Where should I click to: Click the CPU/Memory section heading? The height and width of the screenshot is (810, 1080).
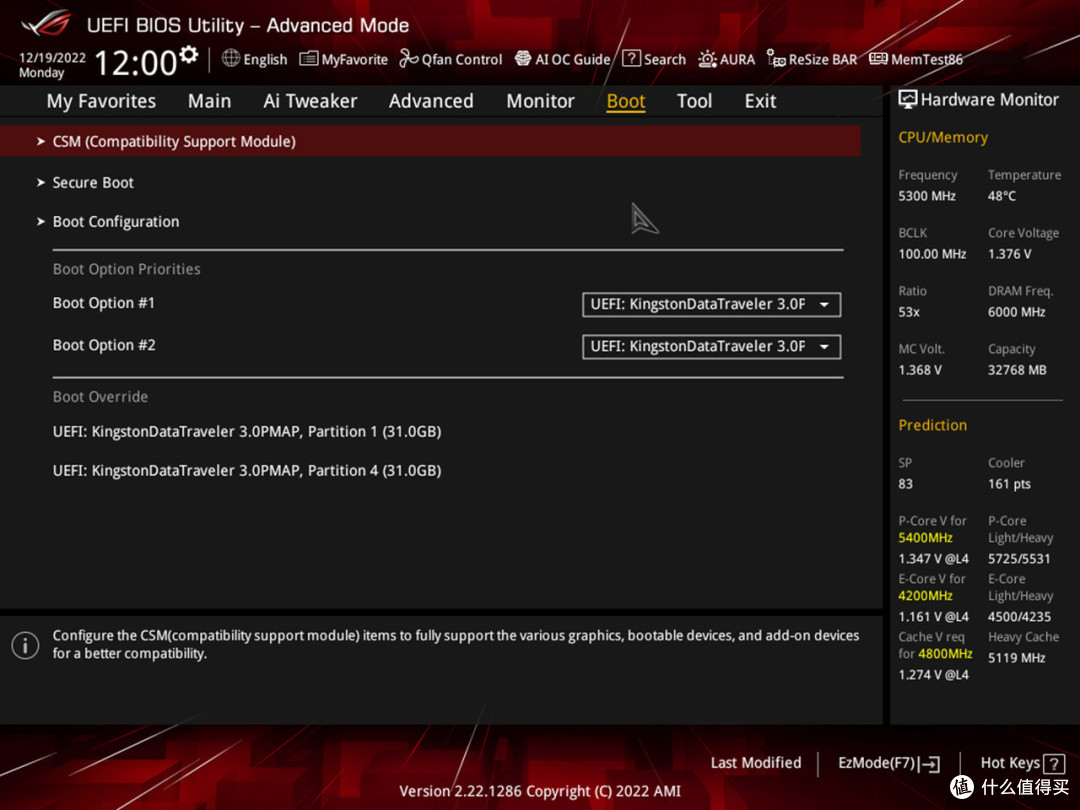click(x=943, y=138)
